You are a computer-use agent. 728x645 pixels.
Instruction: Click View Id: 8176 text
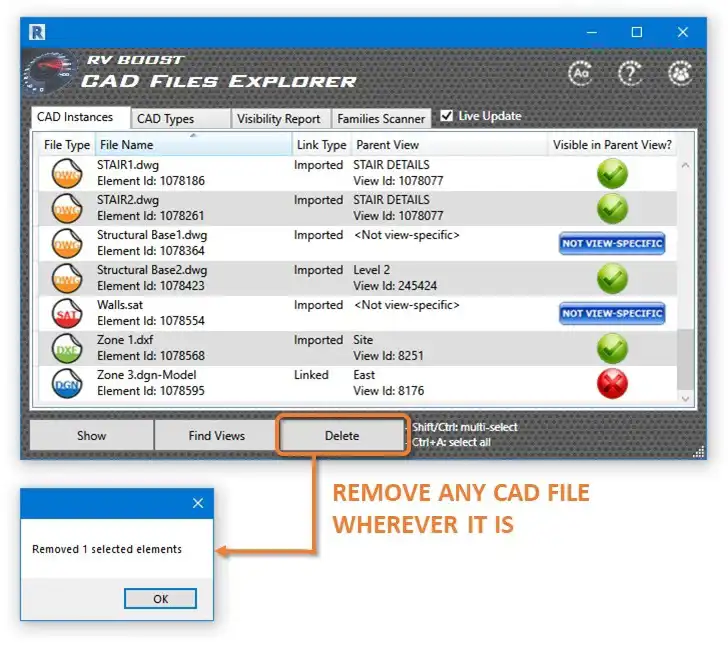(x=389, y=391)
